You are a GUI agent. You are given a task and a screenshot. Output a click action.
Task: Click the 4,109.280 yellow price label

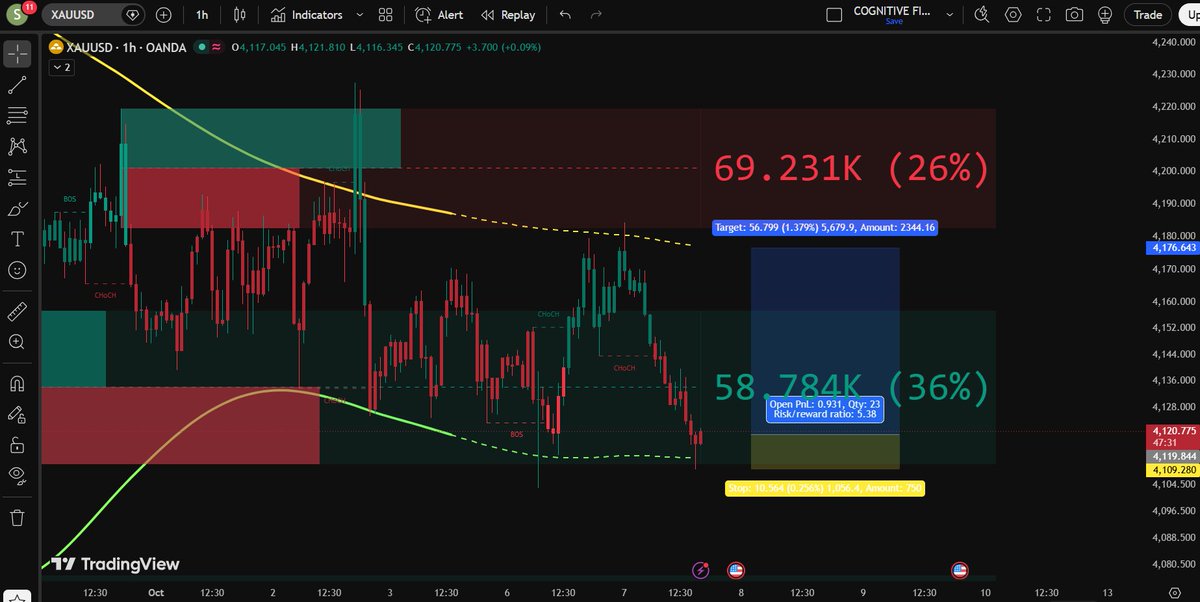(x=1173, y=468)
